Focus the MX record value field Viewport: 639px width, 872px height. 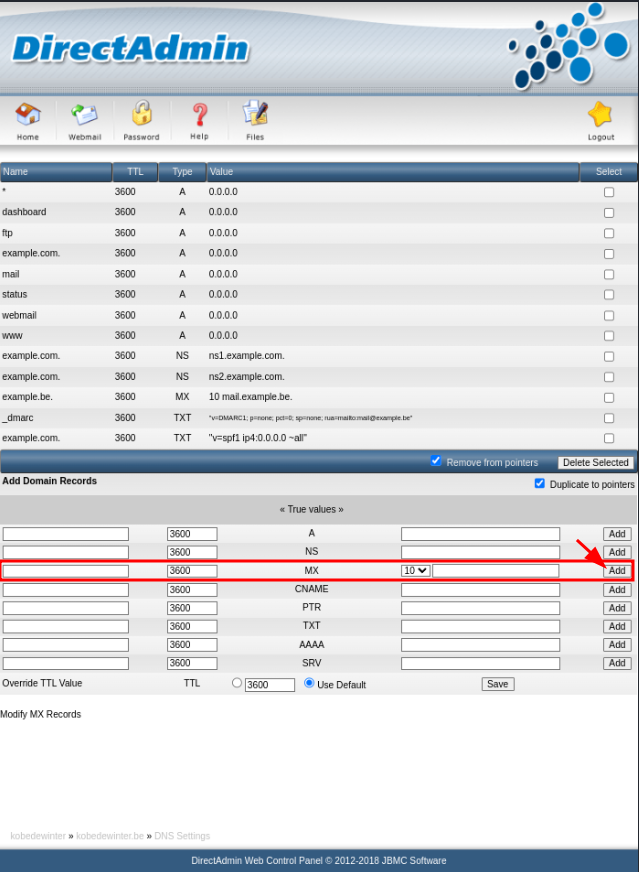496,571
